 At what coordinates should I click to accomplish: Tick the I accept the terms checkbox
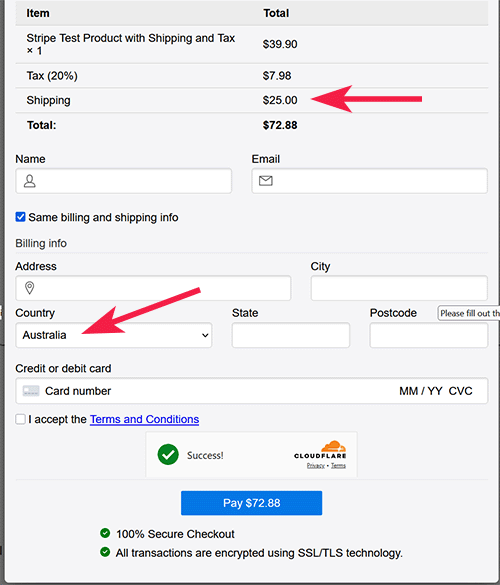click(20, 419)
